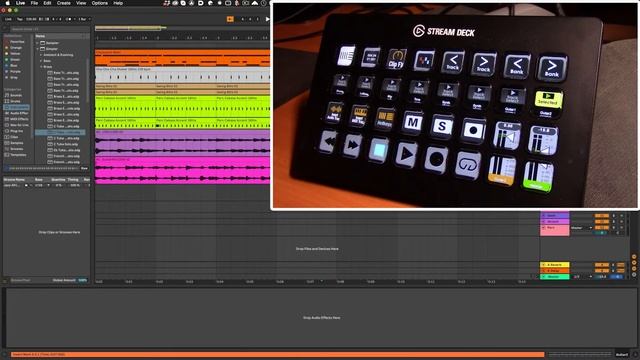Image resolution: width=640 pixels, height=360 pixels.
Task: Select the Green collection tag
Action: [15, 60]
